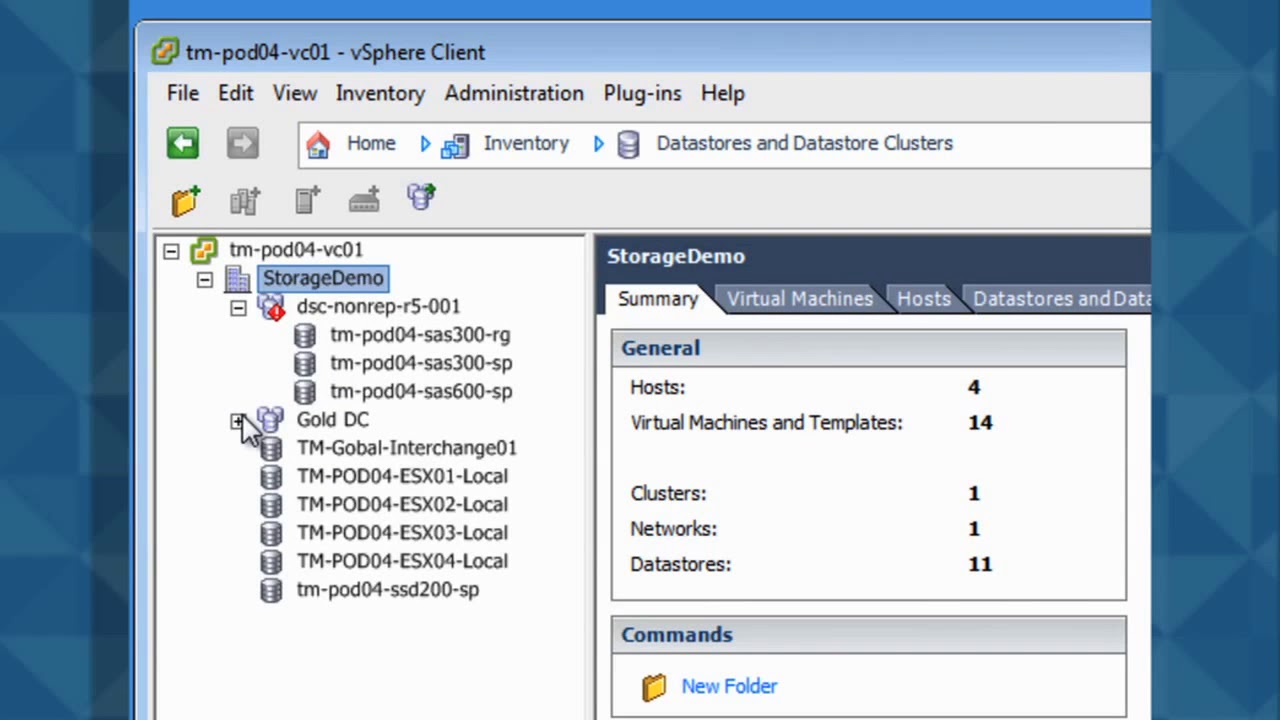Image resolution: width=1280 pixels, height=720 pixels.
Task: Collapse the StorageDemo datacenter node
Action: (x=205, y=280)
